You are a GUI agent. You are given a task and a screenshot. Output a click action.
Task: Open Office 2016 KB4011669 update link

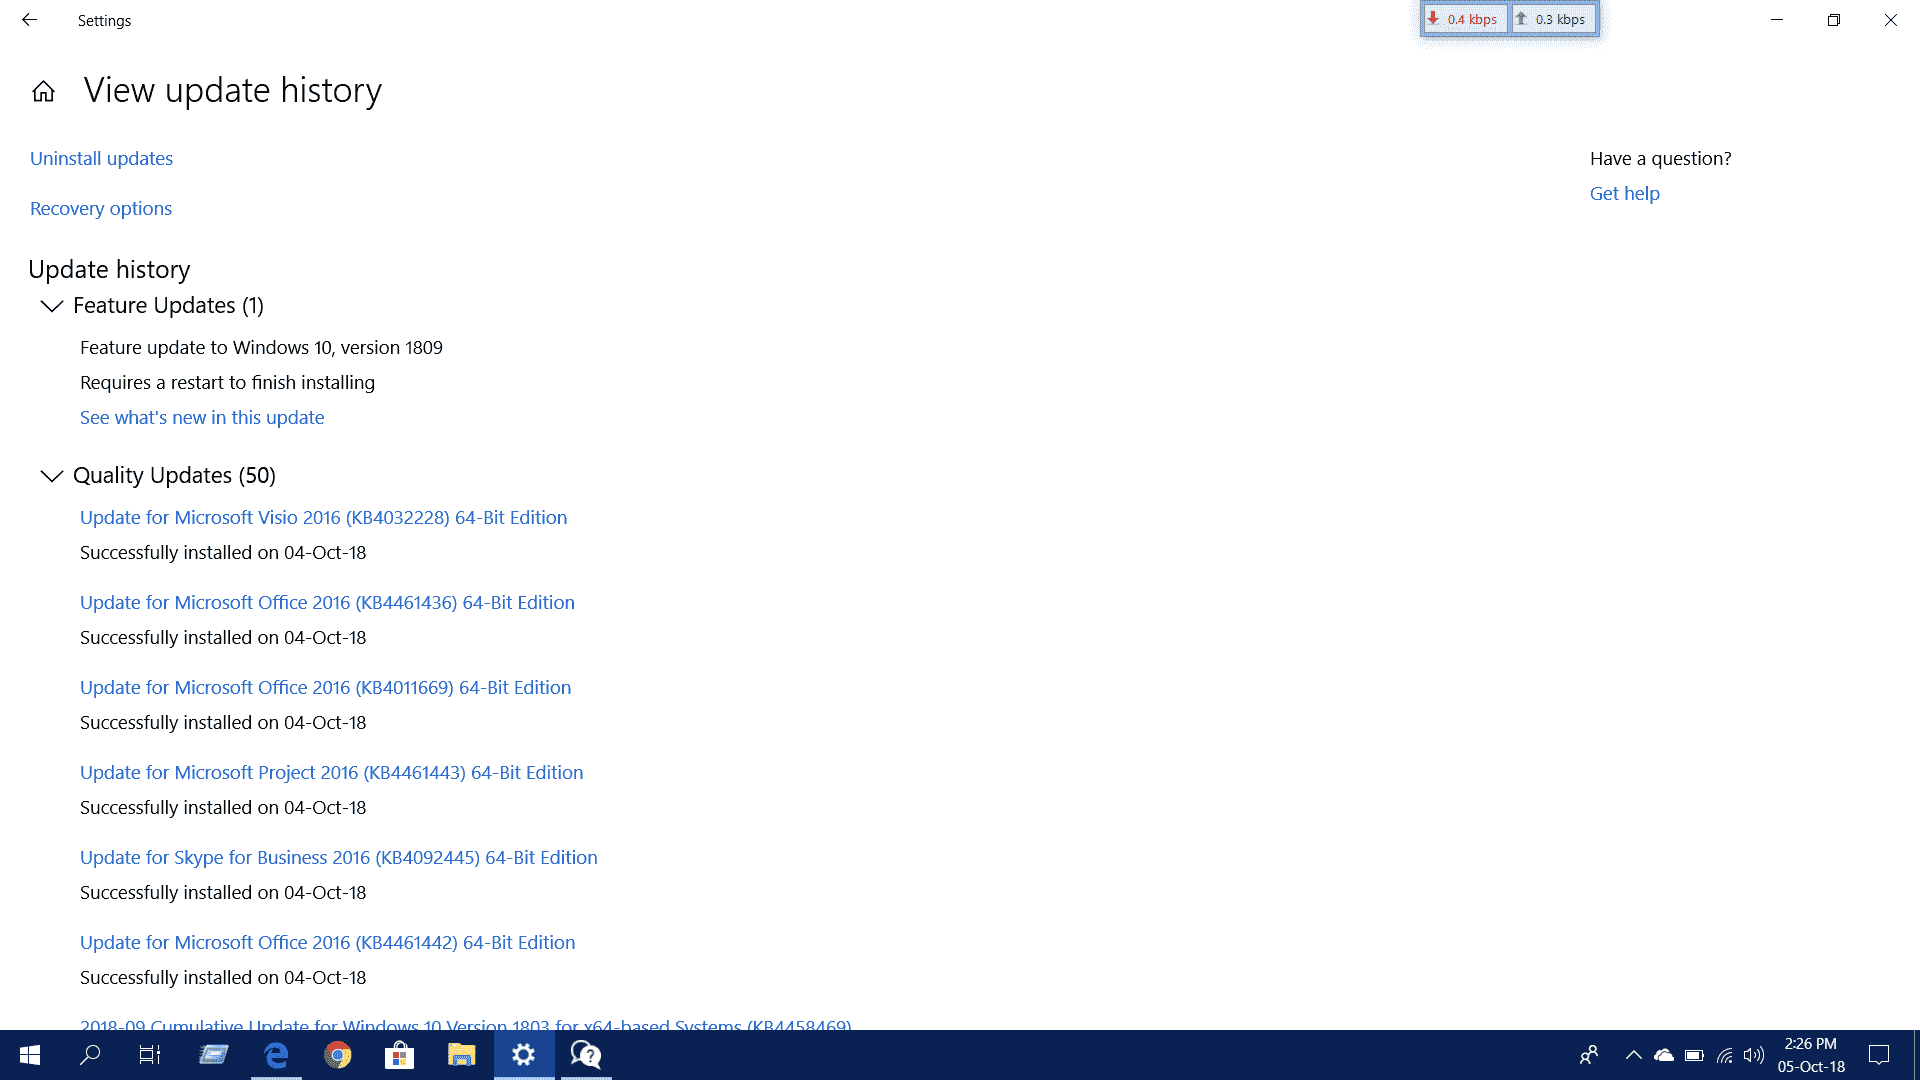tap(326, 688)
